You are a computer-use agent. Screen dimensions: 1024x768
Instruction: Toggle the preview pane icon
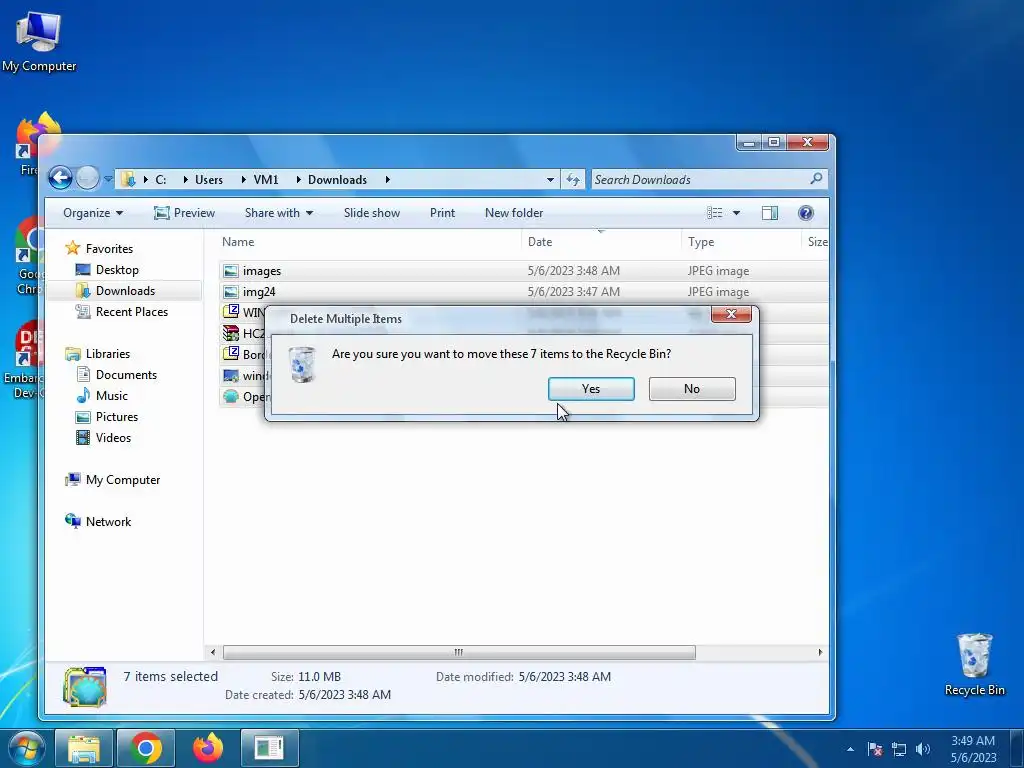click(769, 213)
